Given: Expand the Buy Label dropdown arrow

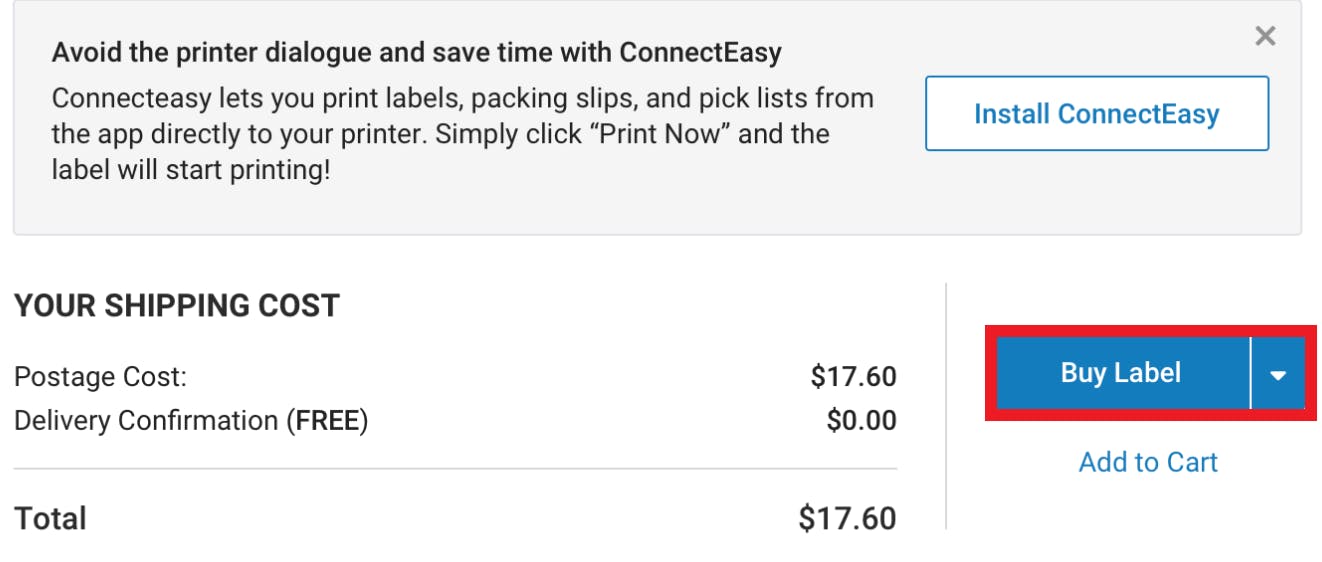Looking at the screenshot, I should tap(1278, 374).
